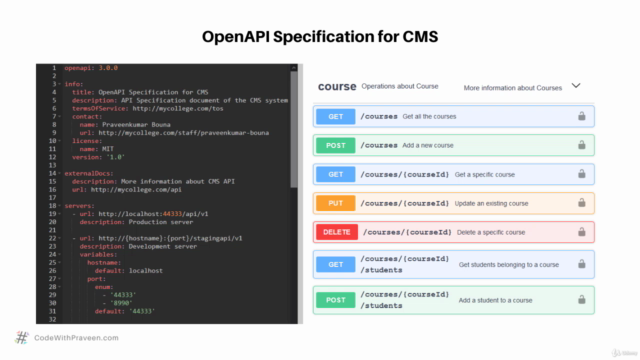The width and height of the screenshot is (640, 360).
Task: Click the default: localhost line
Action: click(x=129, y=271)
